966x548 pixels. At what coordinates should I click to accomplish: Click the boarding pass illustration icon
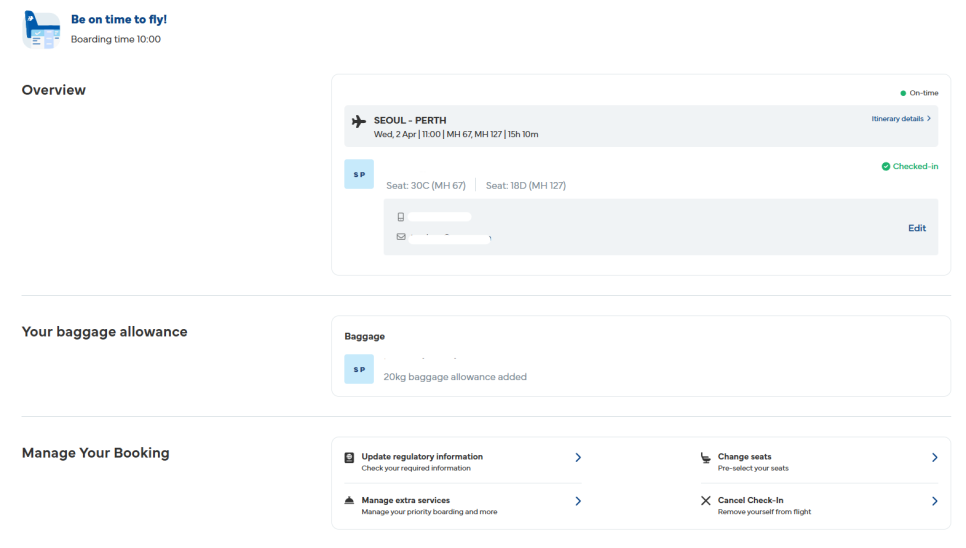pos(41,30)
